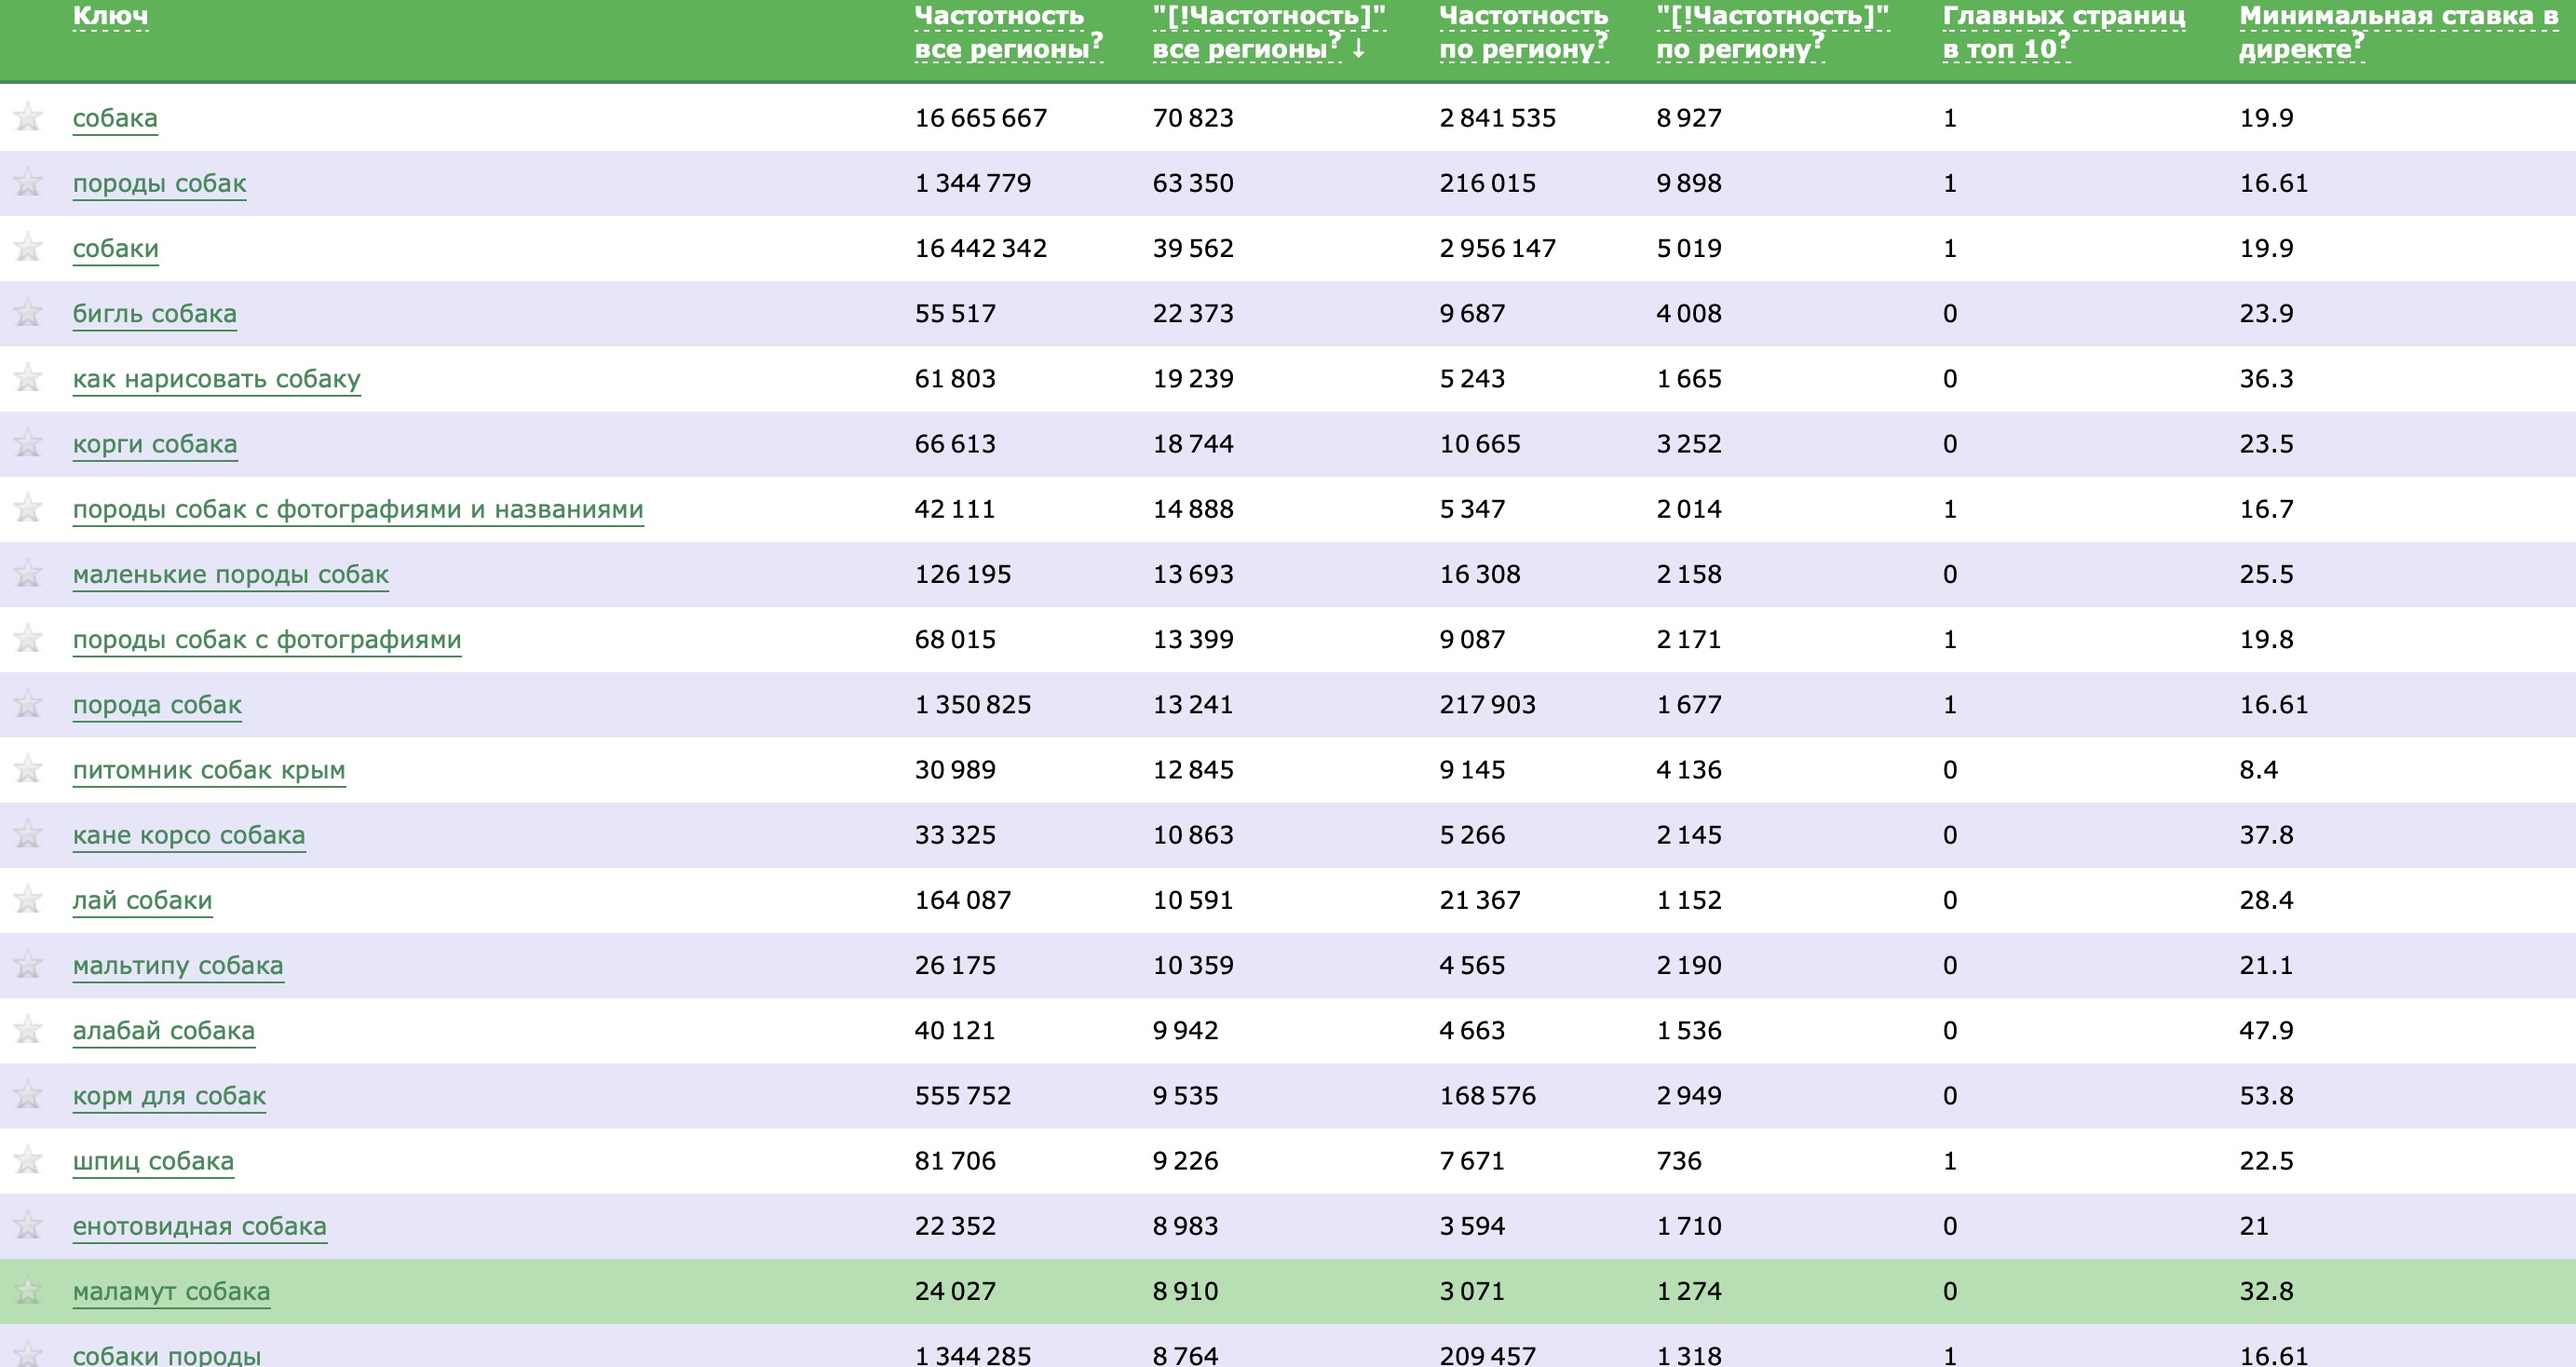Open the 'собаки породы' keyword link
Image resolution: width=2576 pixels, height=1367 pixels.
(x=166, y=1355)
